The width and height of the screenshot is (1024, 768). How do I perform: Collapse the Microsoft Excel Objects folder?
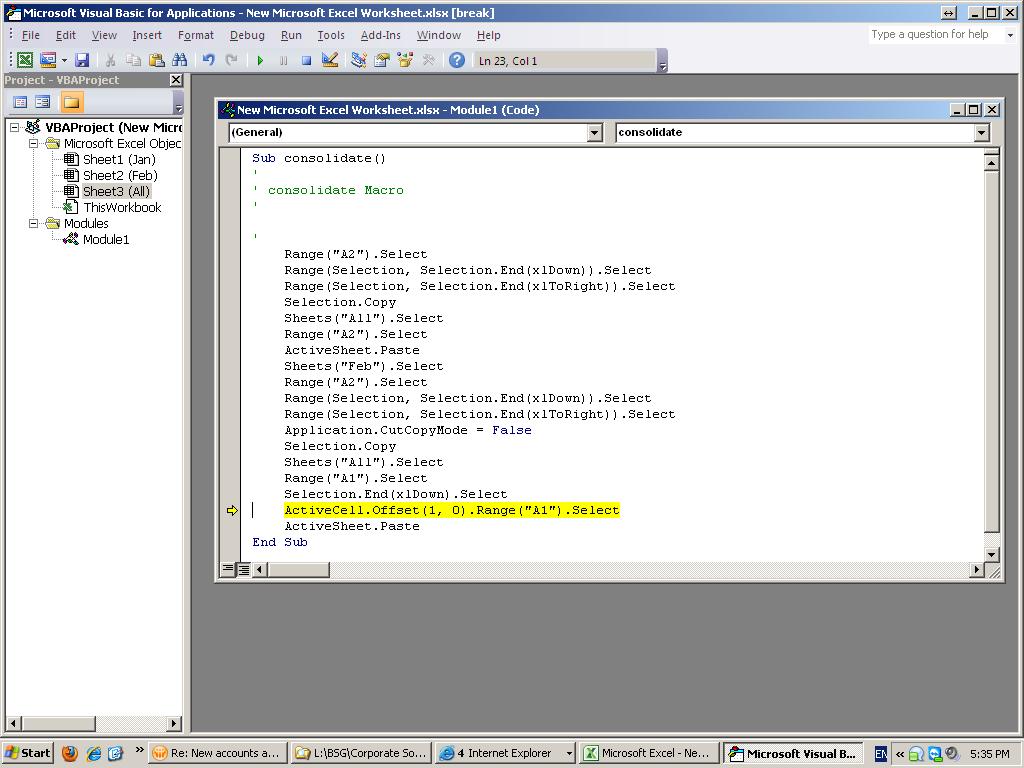(x=34, y=143)
